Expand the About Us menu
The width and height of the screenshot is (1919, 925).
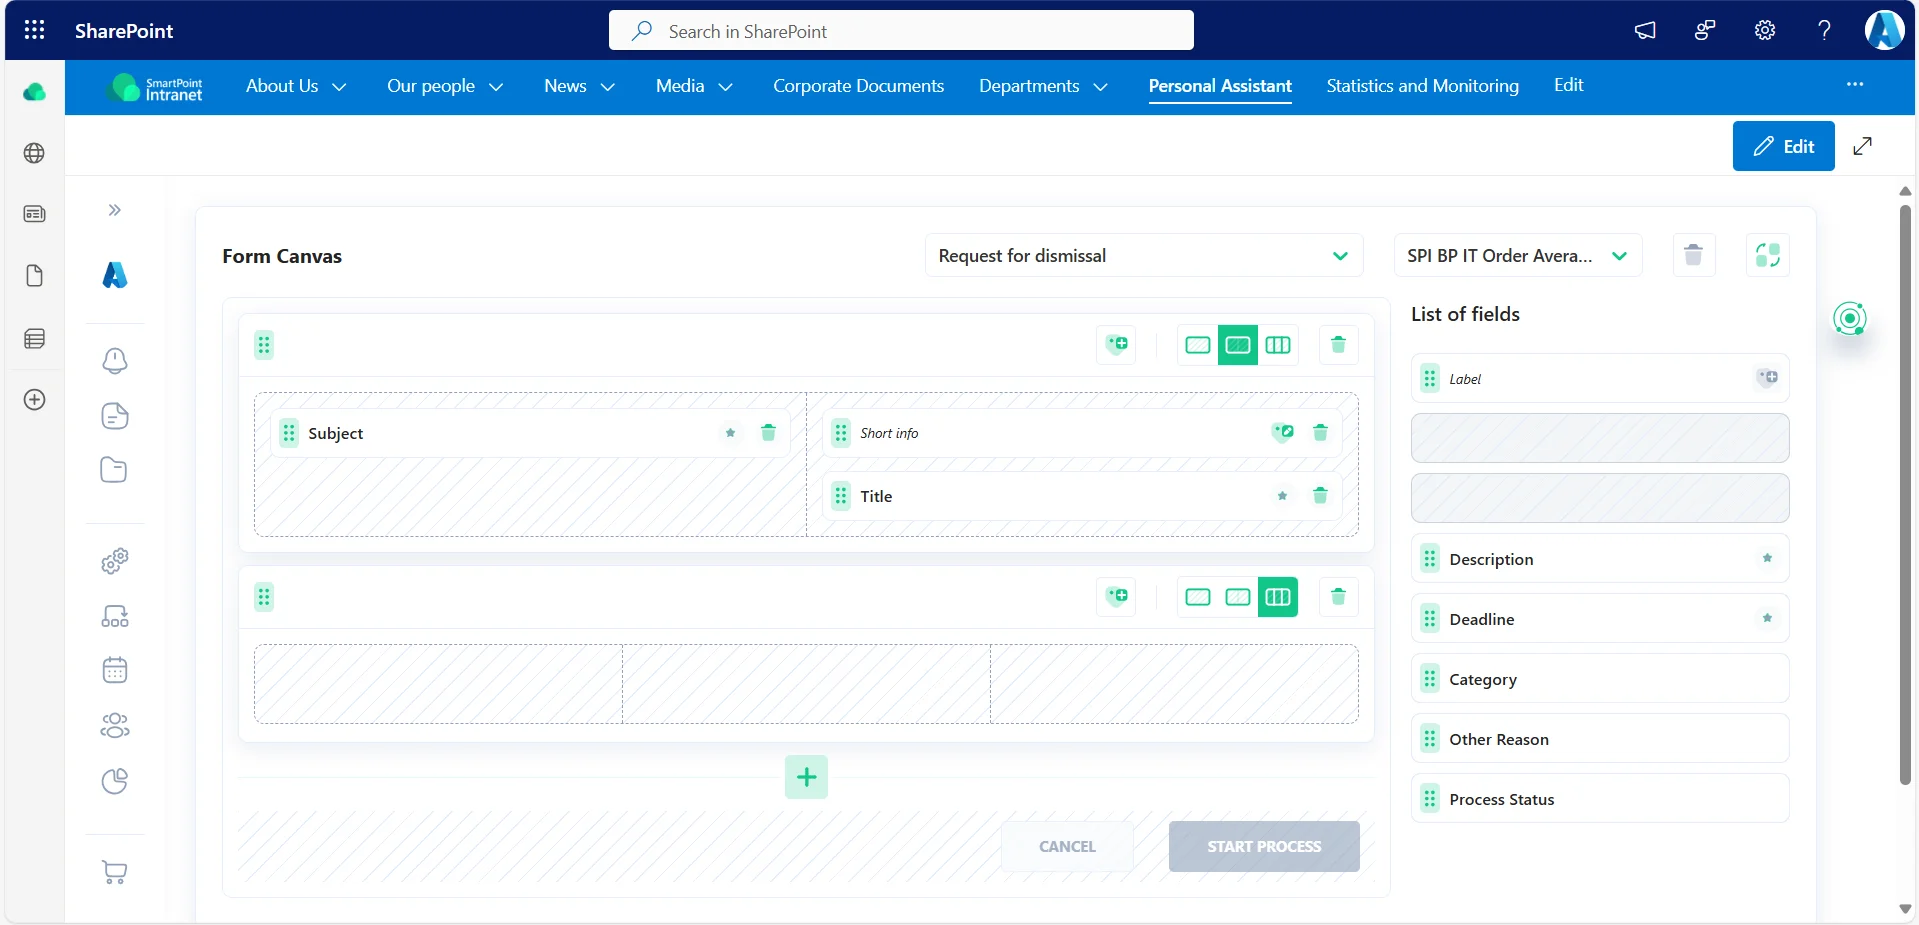[x=296, y=87]
